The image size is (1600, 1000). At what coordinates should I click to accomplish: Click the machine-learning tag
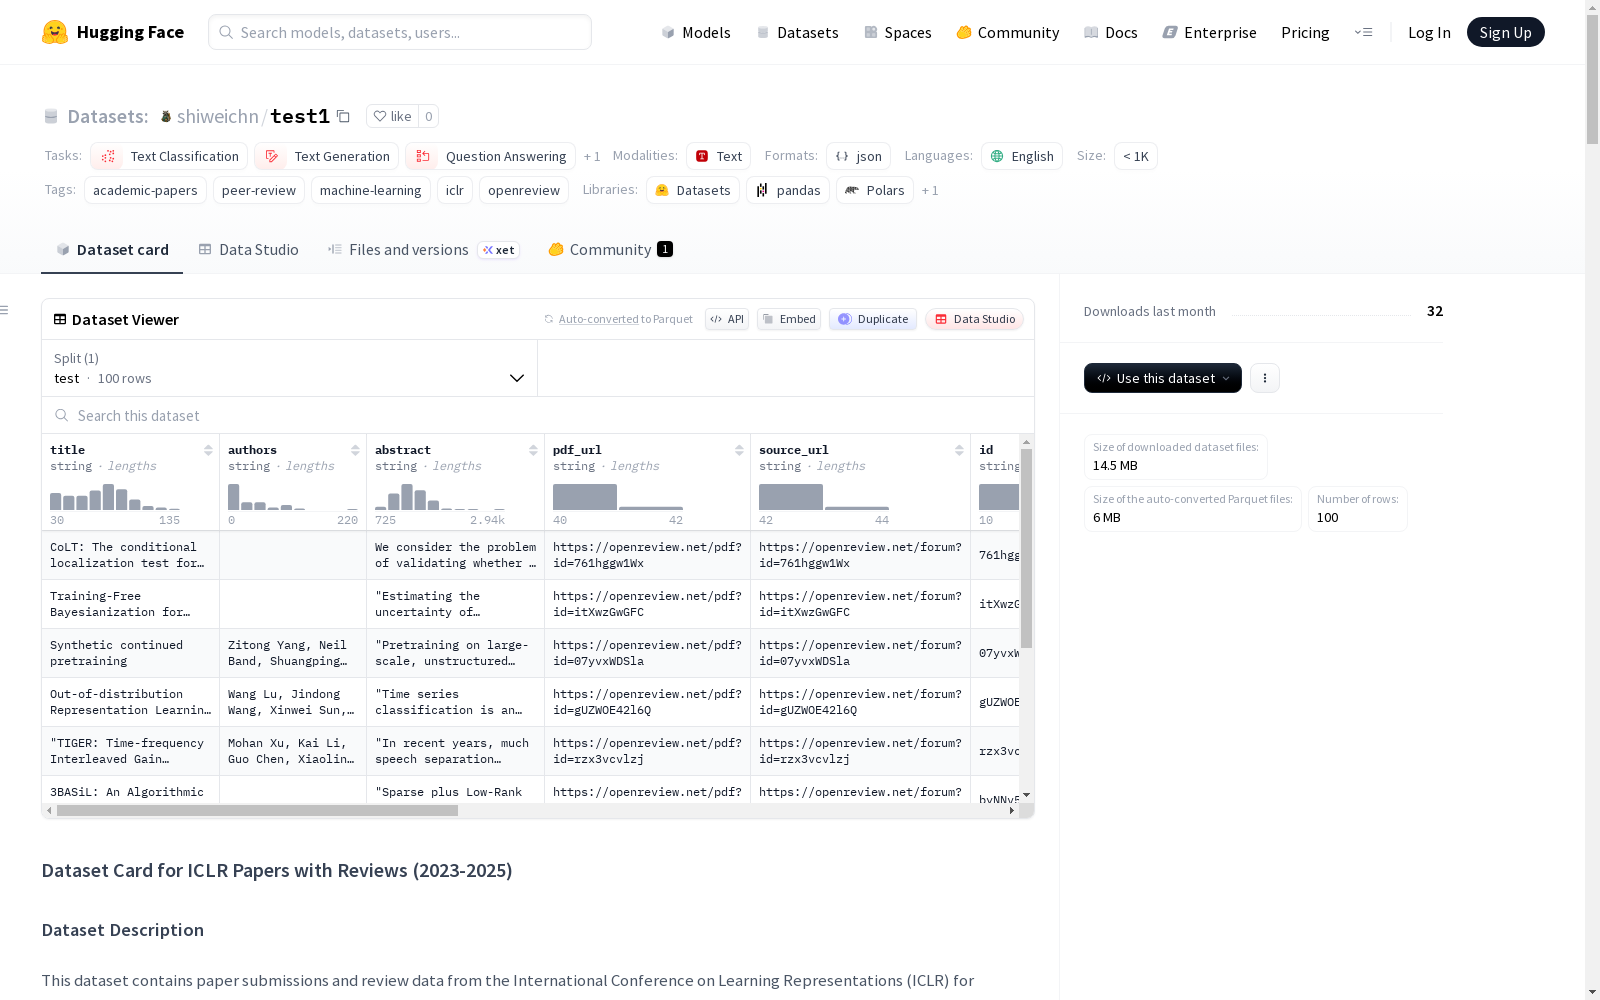pyautogui.click(x=371, y=190)
